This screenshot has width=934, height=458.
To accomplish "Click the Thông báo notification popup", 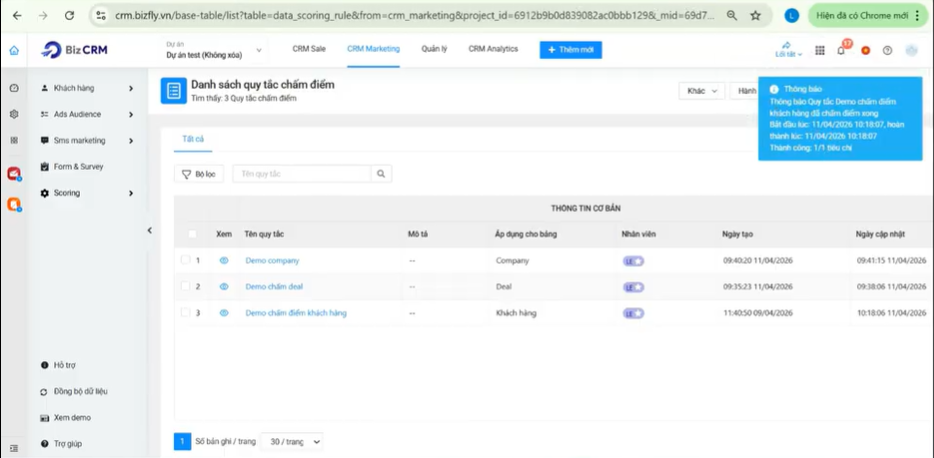I will click(x=841, y=119).
